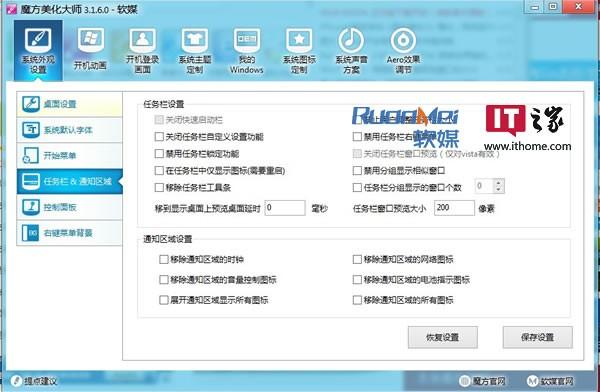The image size is (600, 392).
Task: Click the 预览桌面延时 milliseconds input field
Action: tap(285, 208)
